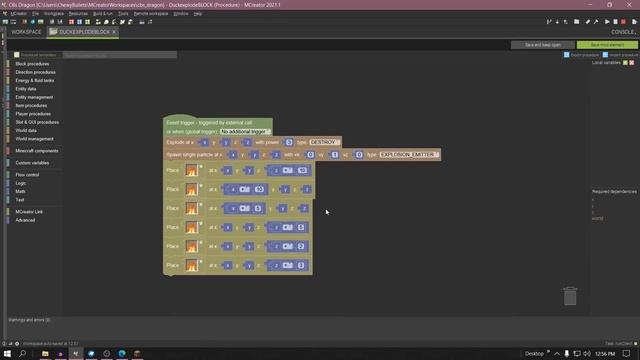Select the Advanced category
The image size is (640, 360).
pos(25,220)
